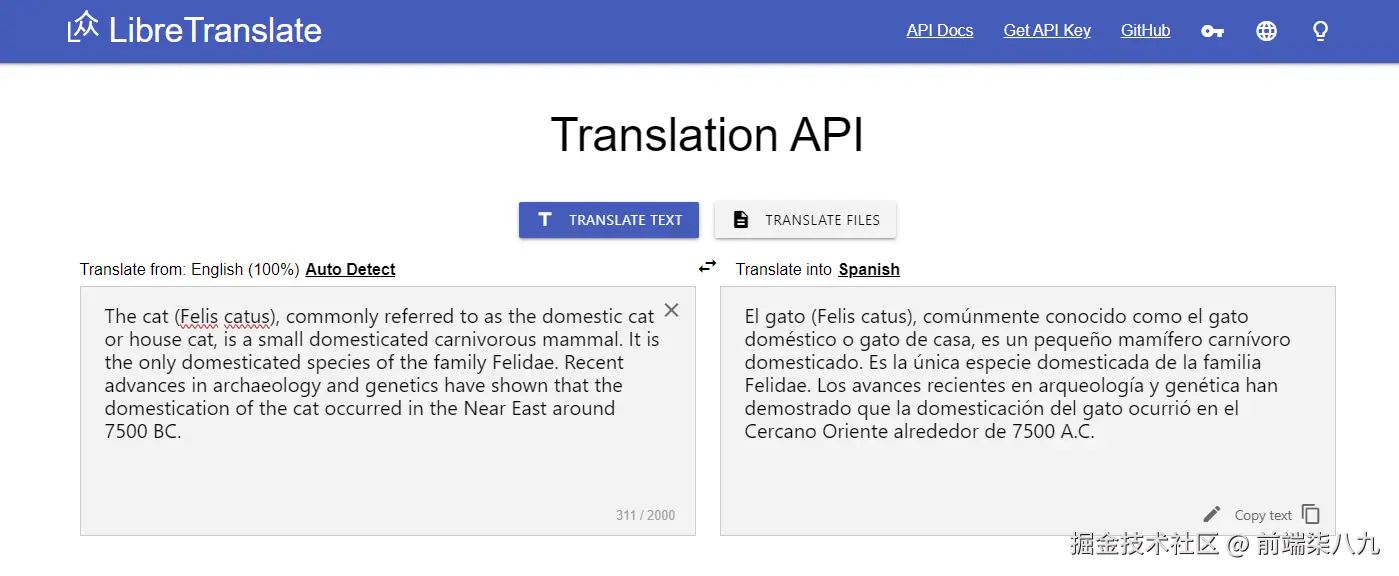This screenshot has height=576, width=1399.
Task: Click the Spanish translation output area
Action: [x=1027, y=470]
